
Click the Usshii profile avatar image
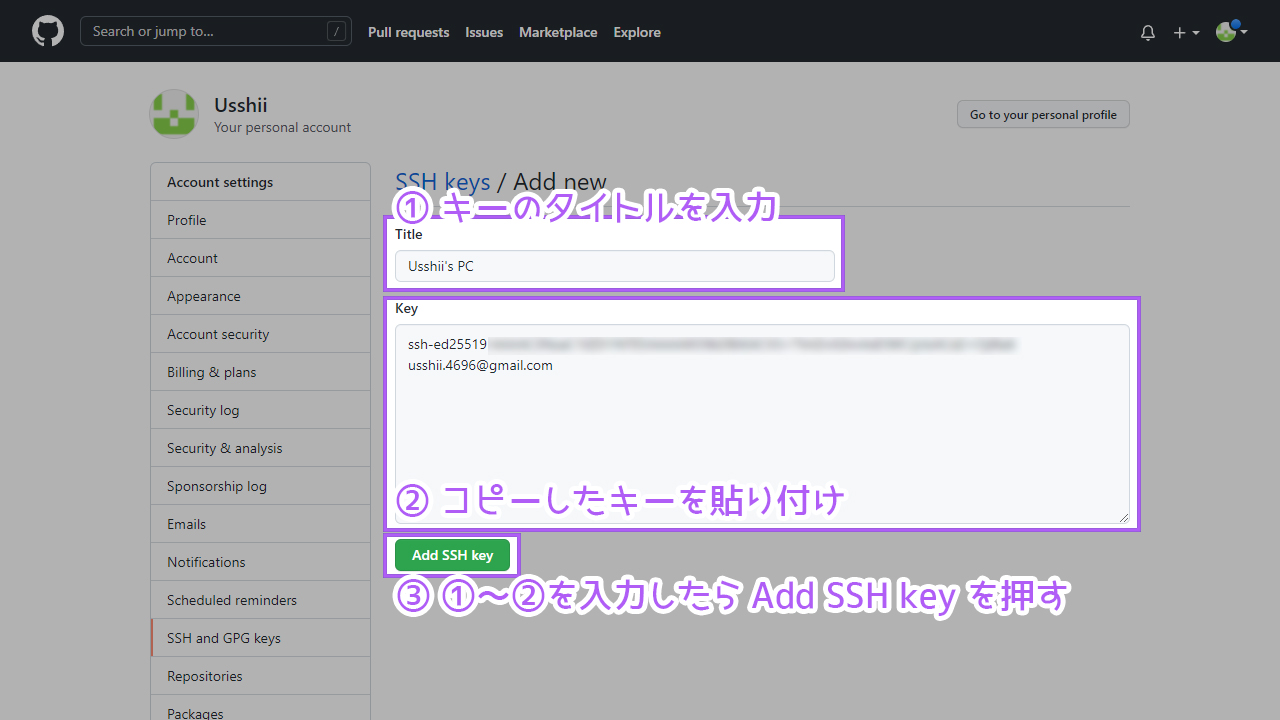pyautogui.click(x=174, y=114)
